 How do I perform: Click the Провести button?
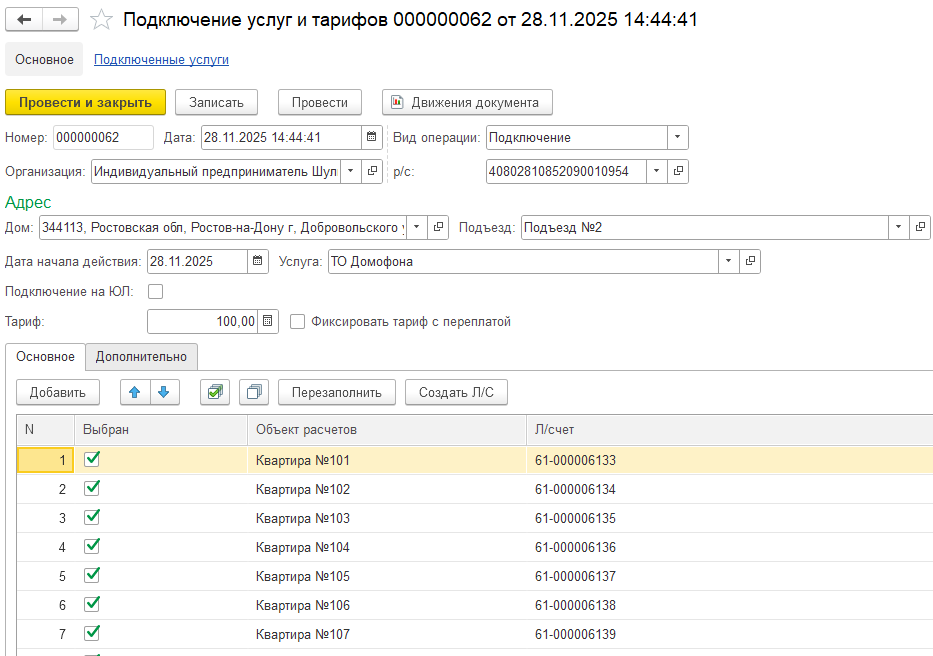(x=320, y=102)
